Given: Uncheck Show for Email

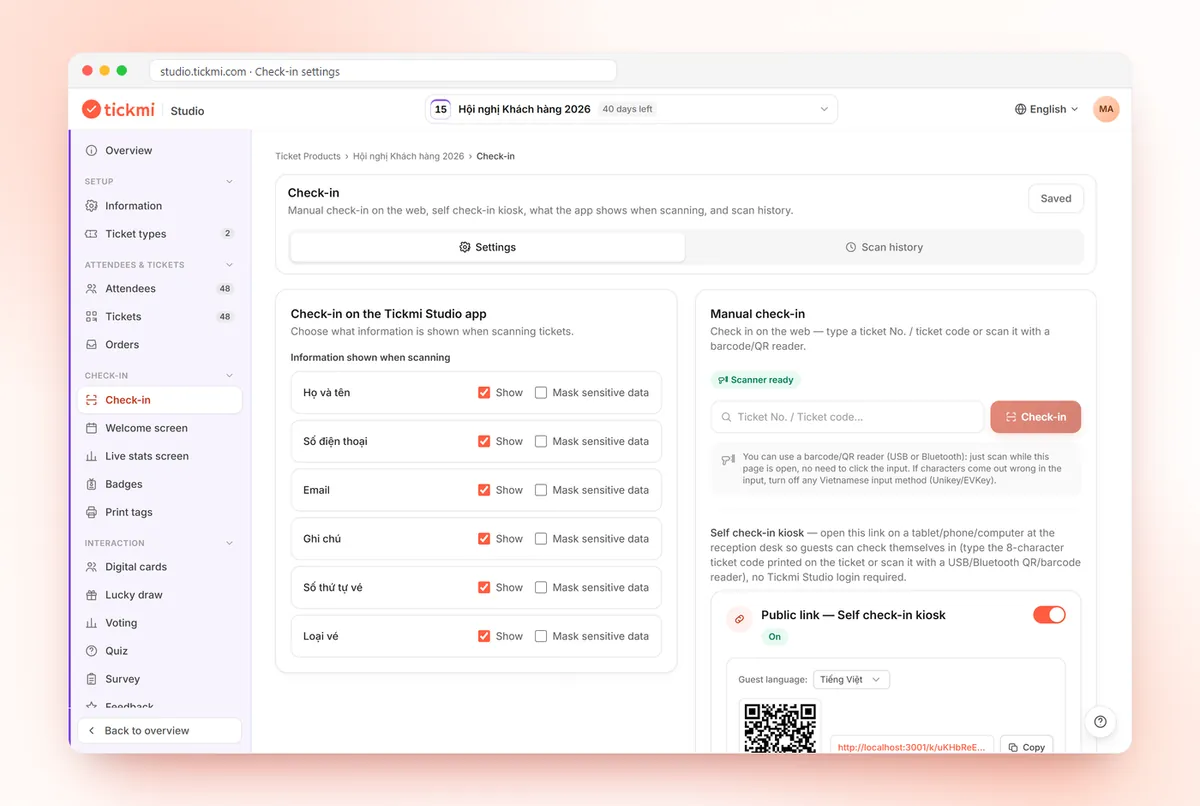Looking at the screenshot, I should pos(484,490).
